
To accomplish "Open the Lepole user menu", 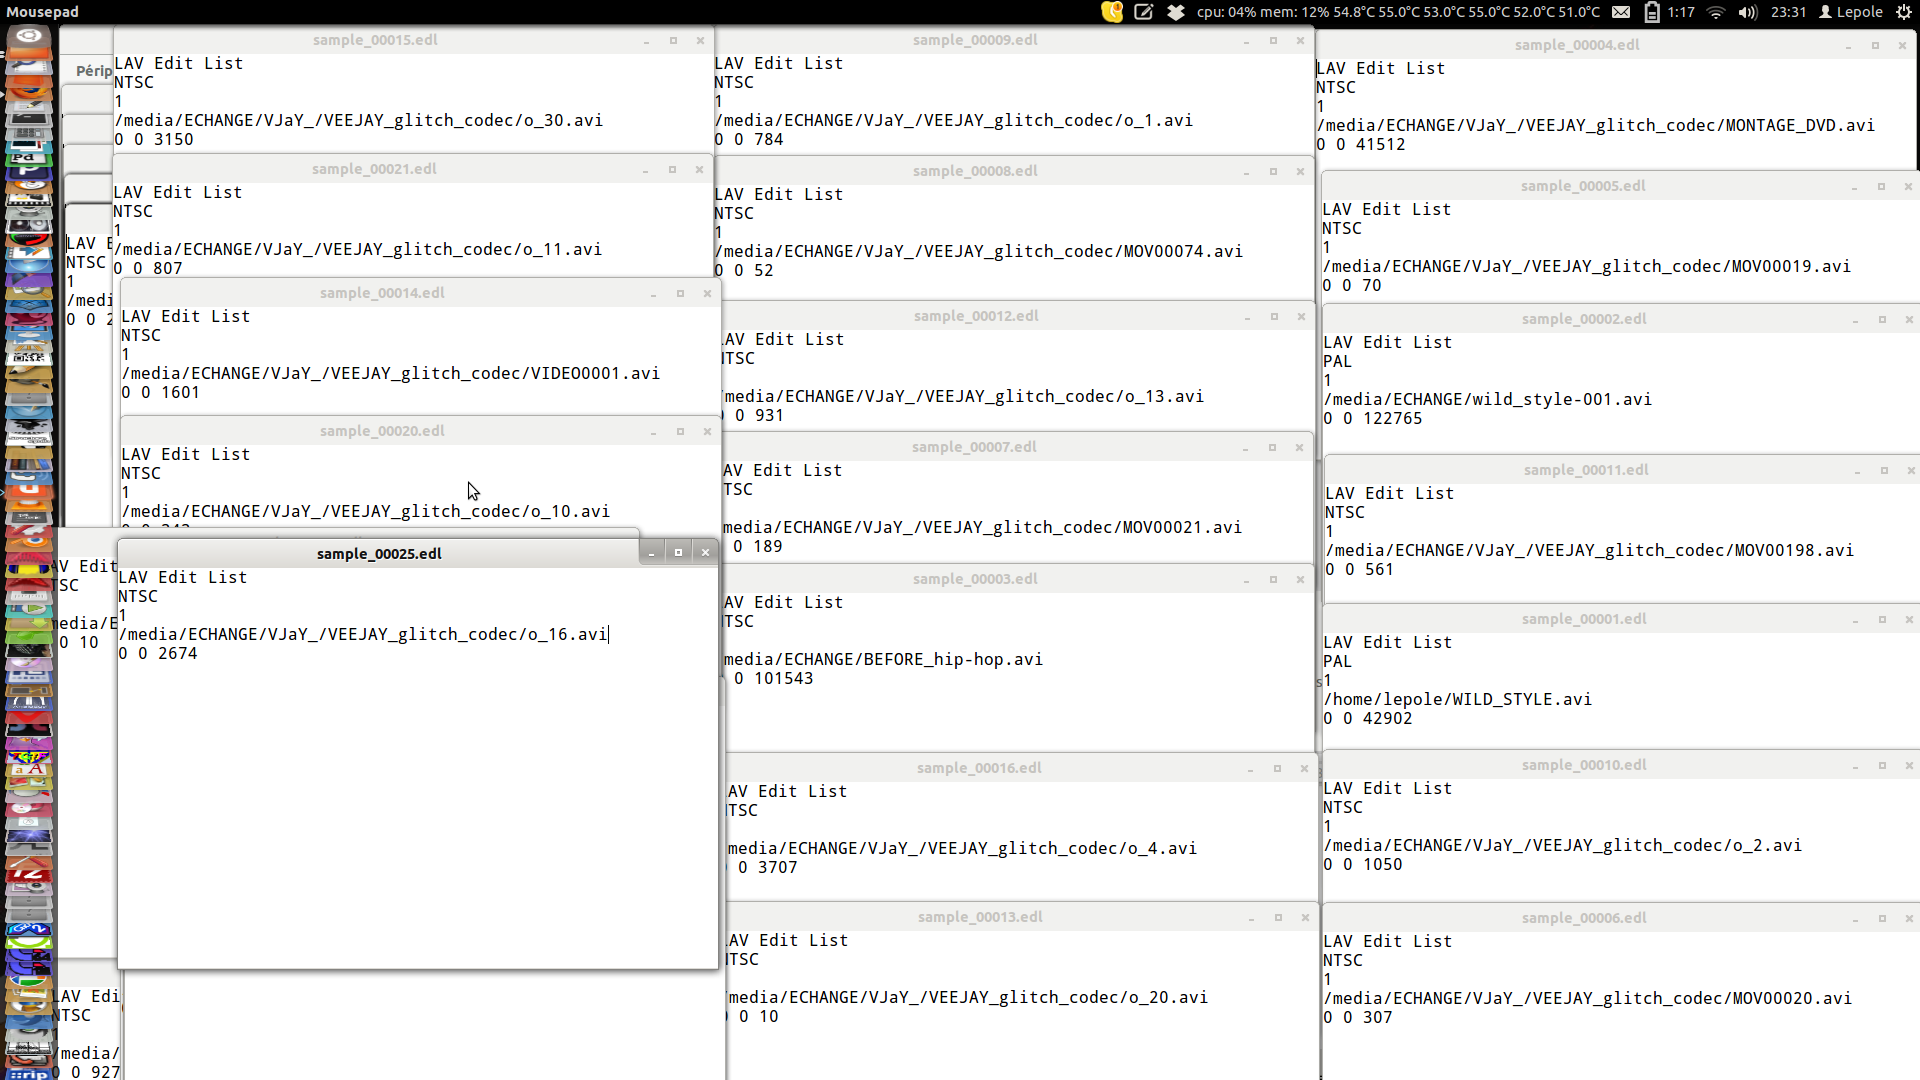I will coord(1851,12).
